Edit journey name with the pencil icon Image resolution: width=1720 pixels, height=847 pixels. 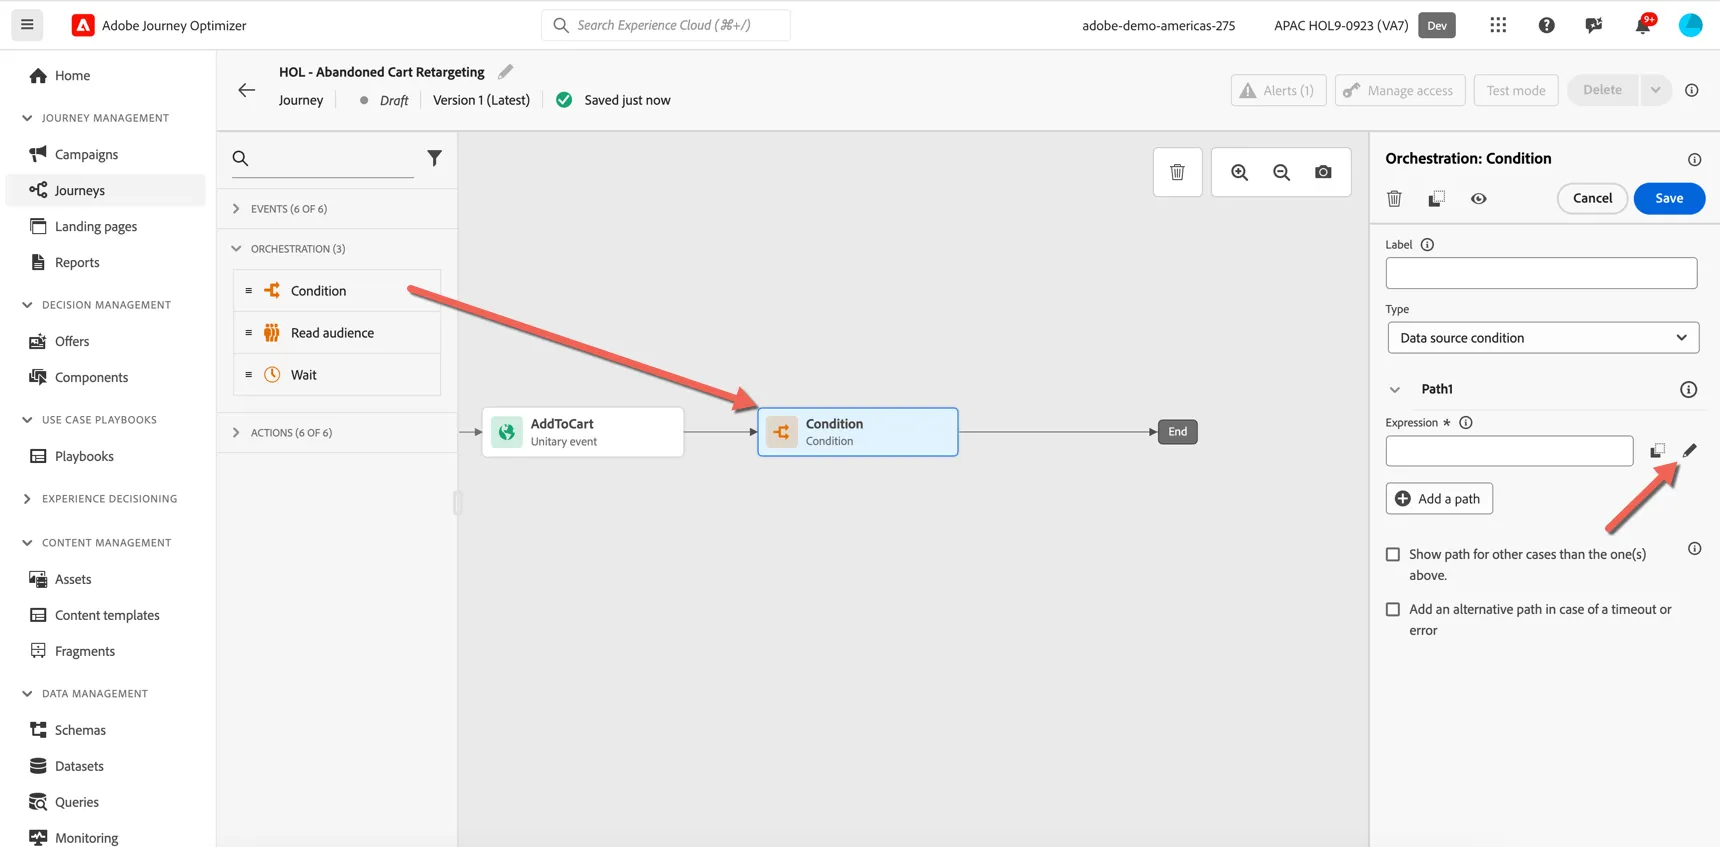pos(505,71)
